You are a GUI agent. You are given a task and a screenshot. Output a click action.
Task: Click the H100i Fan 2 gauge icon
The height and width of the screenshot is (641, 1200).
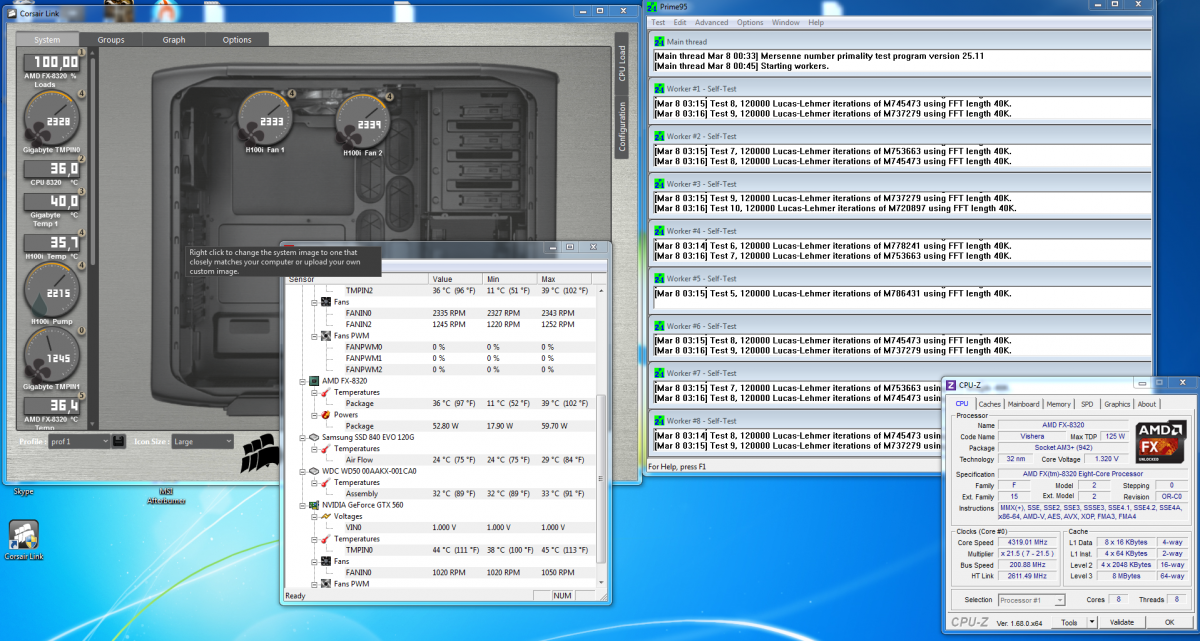coord(364,121)
